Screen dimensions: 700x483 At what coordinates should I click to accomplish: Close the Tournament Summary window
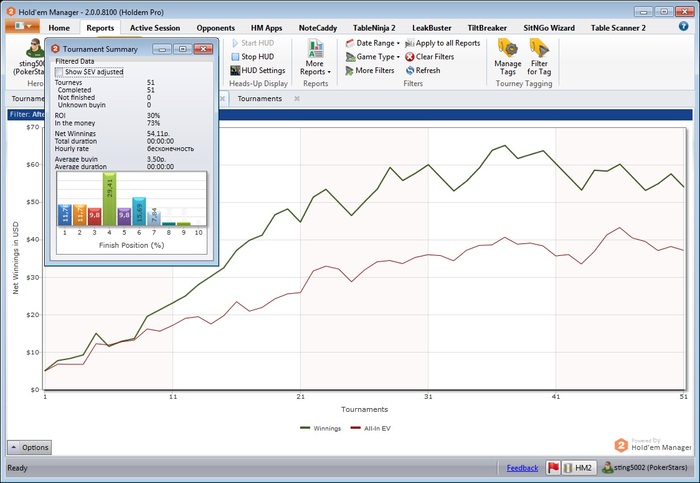pyautogui.click(x=203, y=49)
